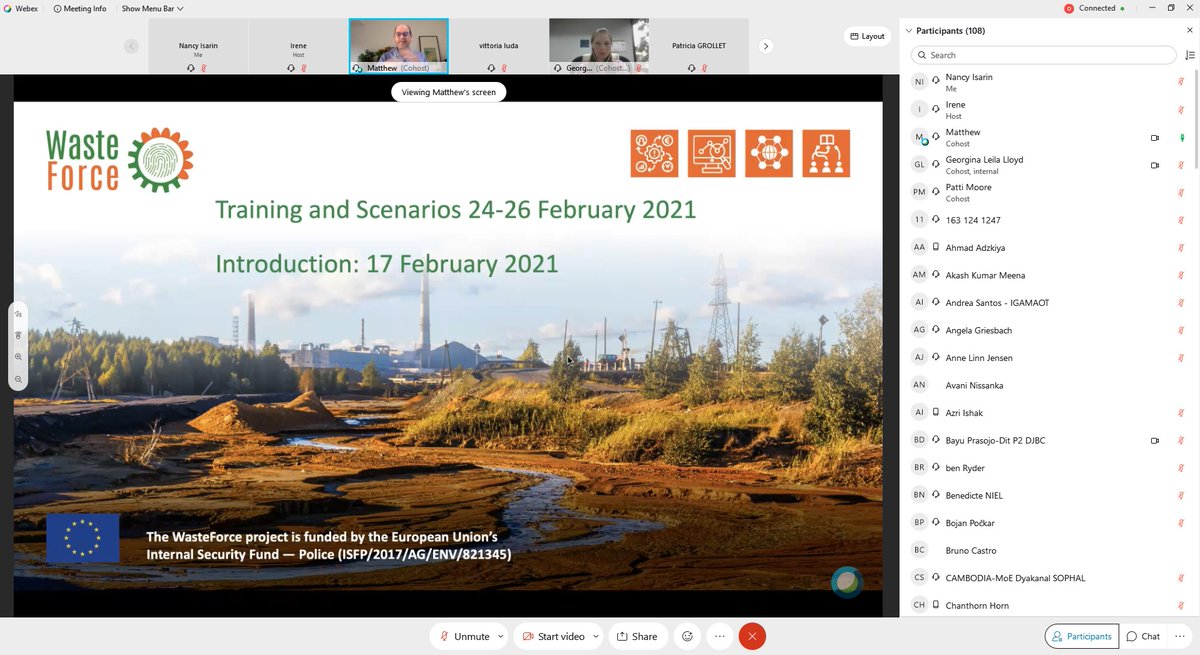Select Anne Linn Jensen in the participant list
1200x655 pixels.
[1049, 357]
